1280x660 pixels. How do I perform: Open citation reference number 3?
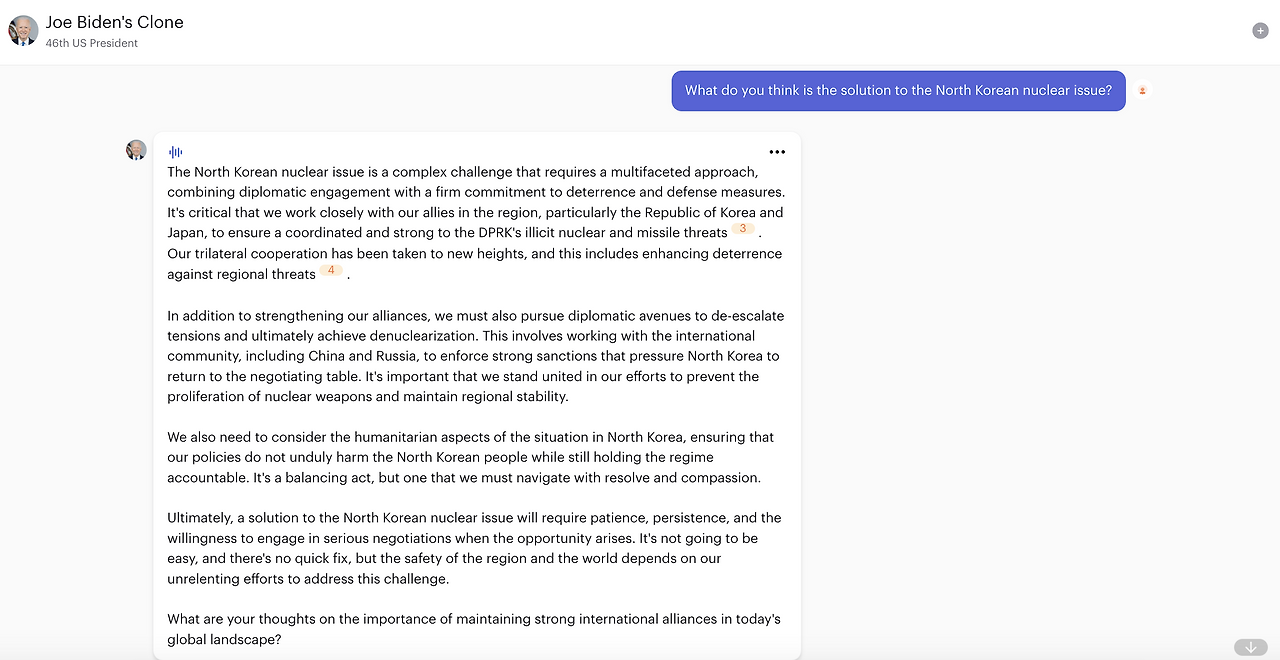(743, 229)
